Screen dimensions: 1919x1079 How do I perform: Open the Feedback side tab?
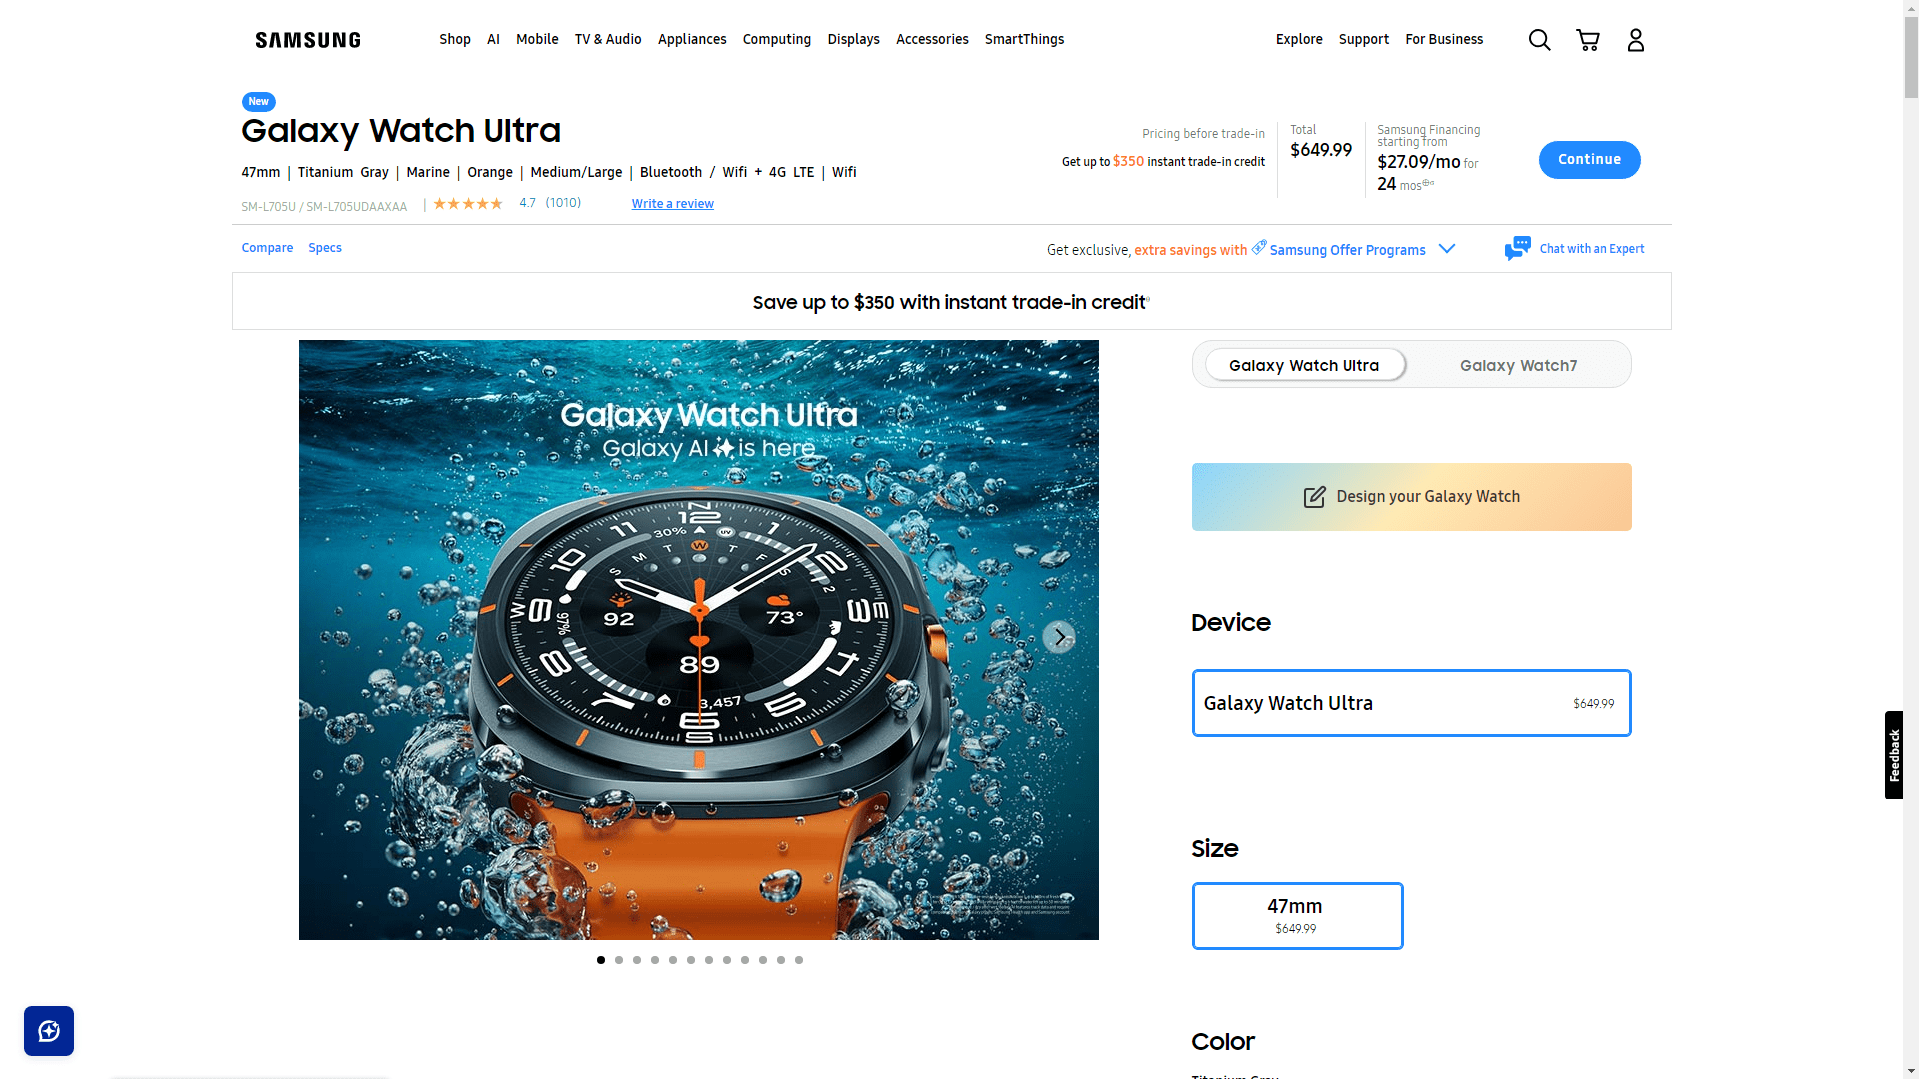(1893, 755)
